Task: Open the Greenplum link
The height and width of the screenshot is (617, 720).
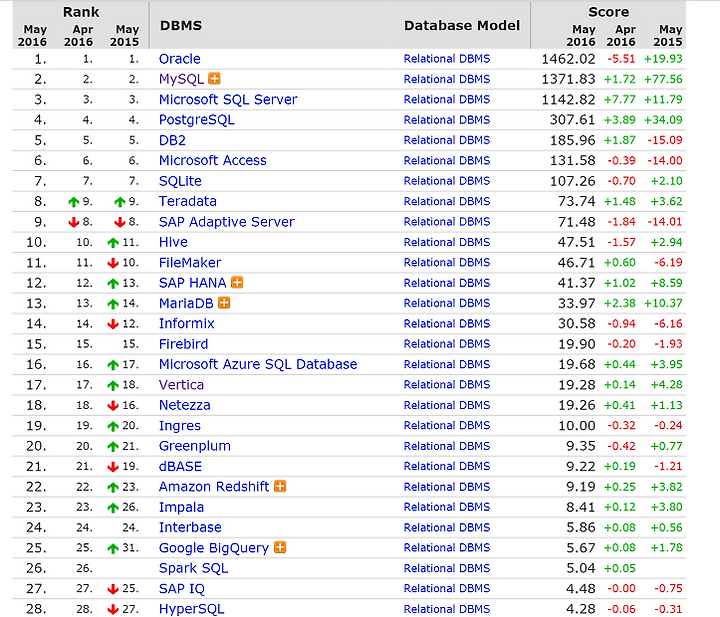Action: [195, 446]
